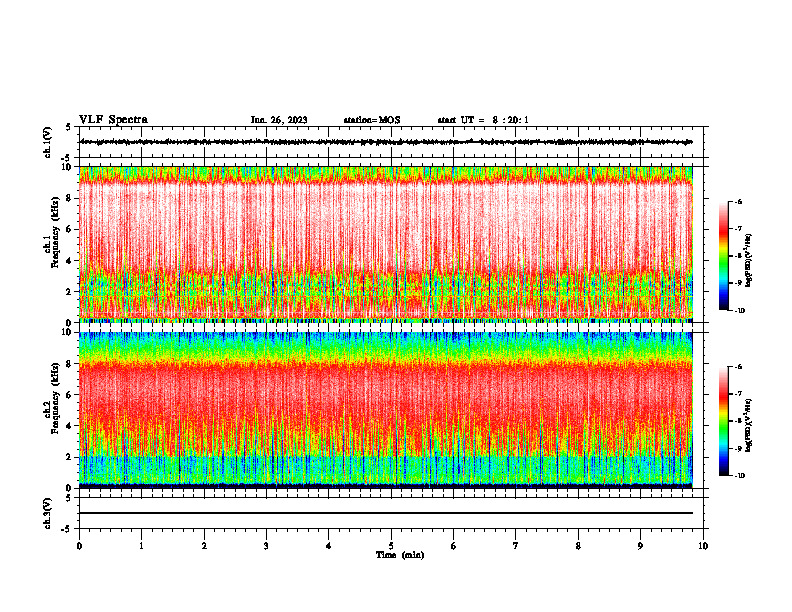
Task: Select the date text 'Jan. 26, 2023'
Action: pyautogui.click(x=279, y=120)
